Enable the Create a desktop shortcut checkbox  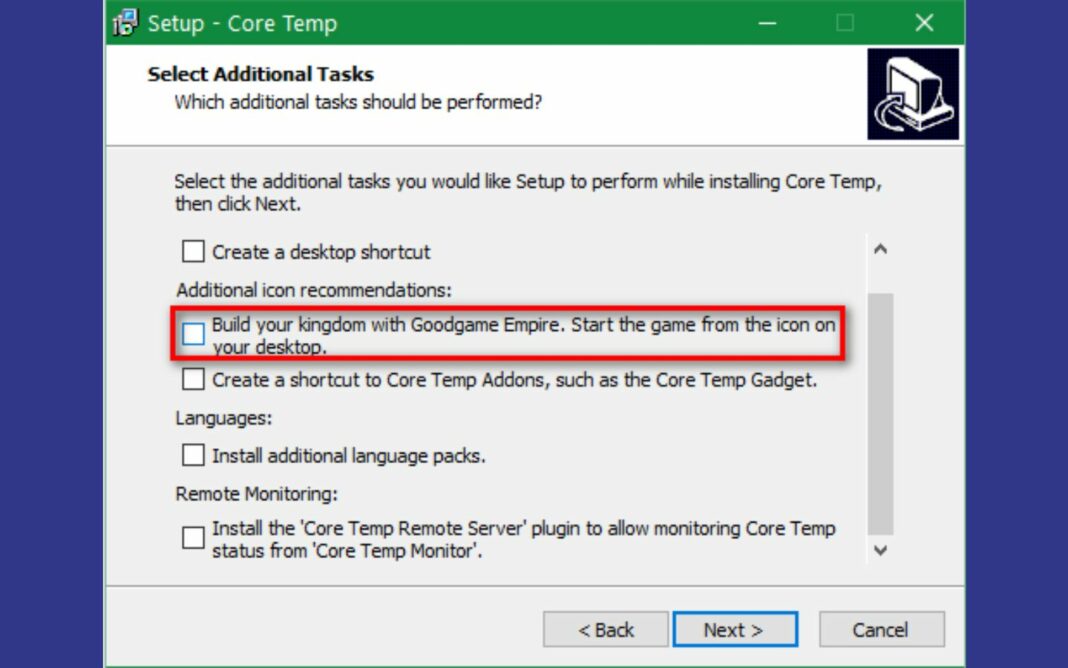tap(193, 252)
